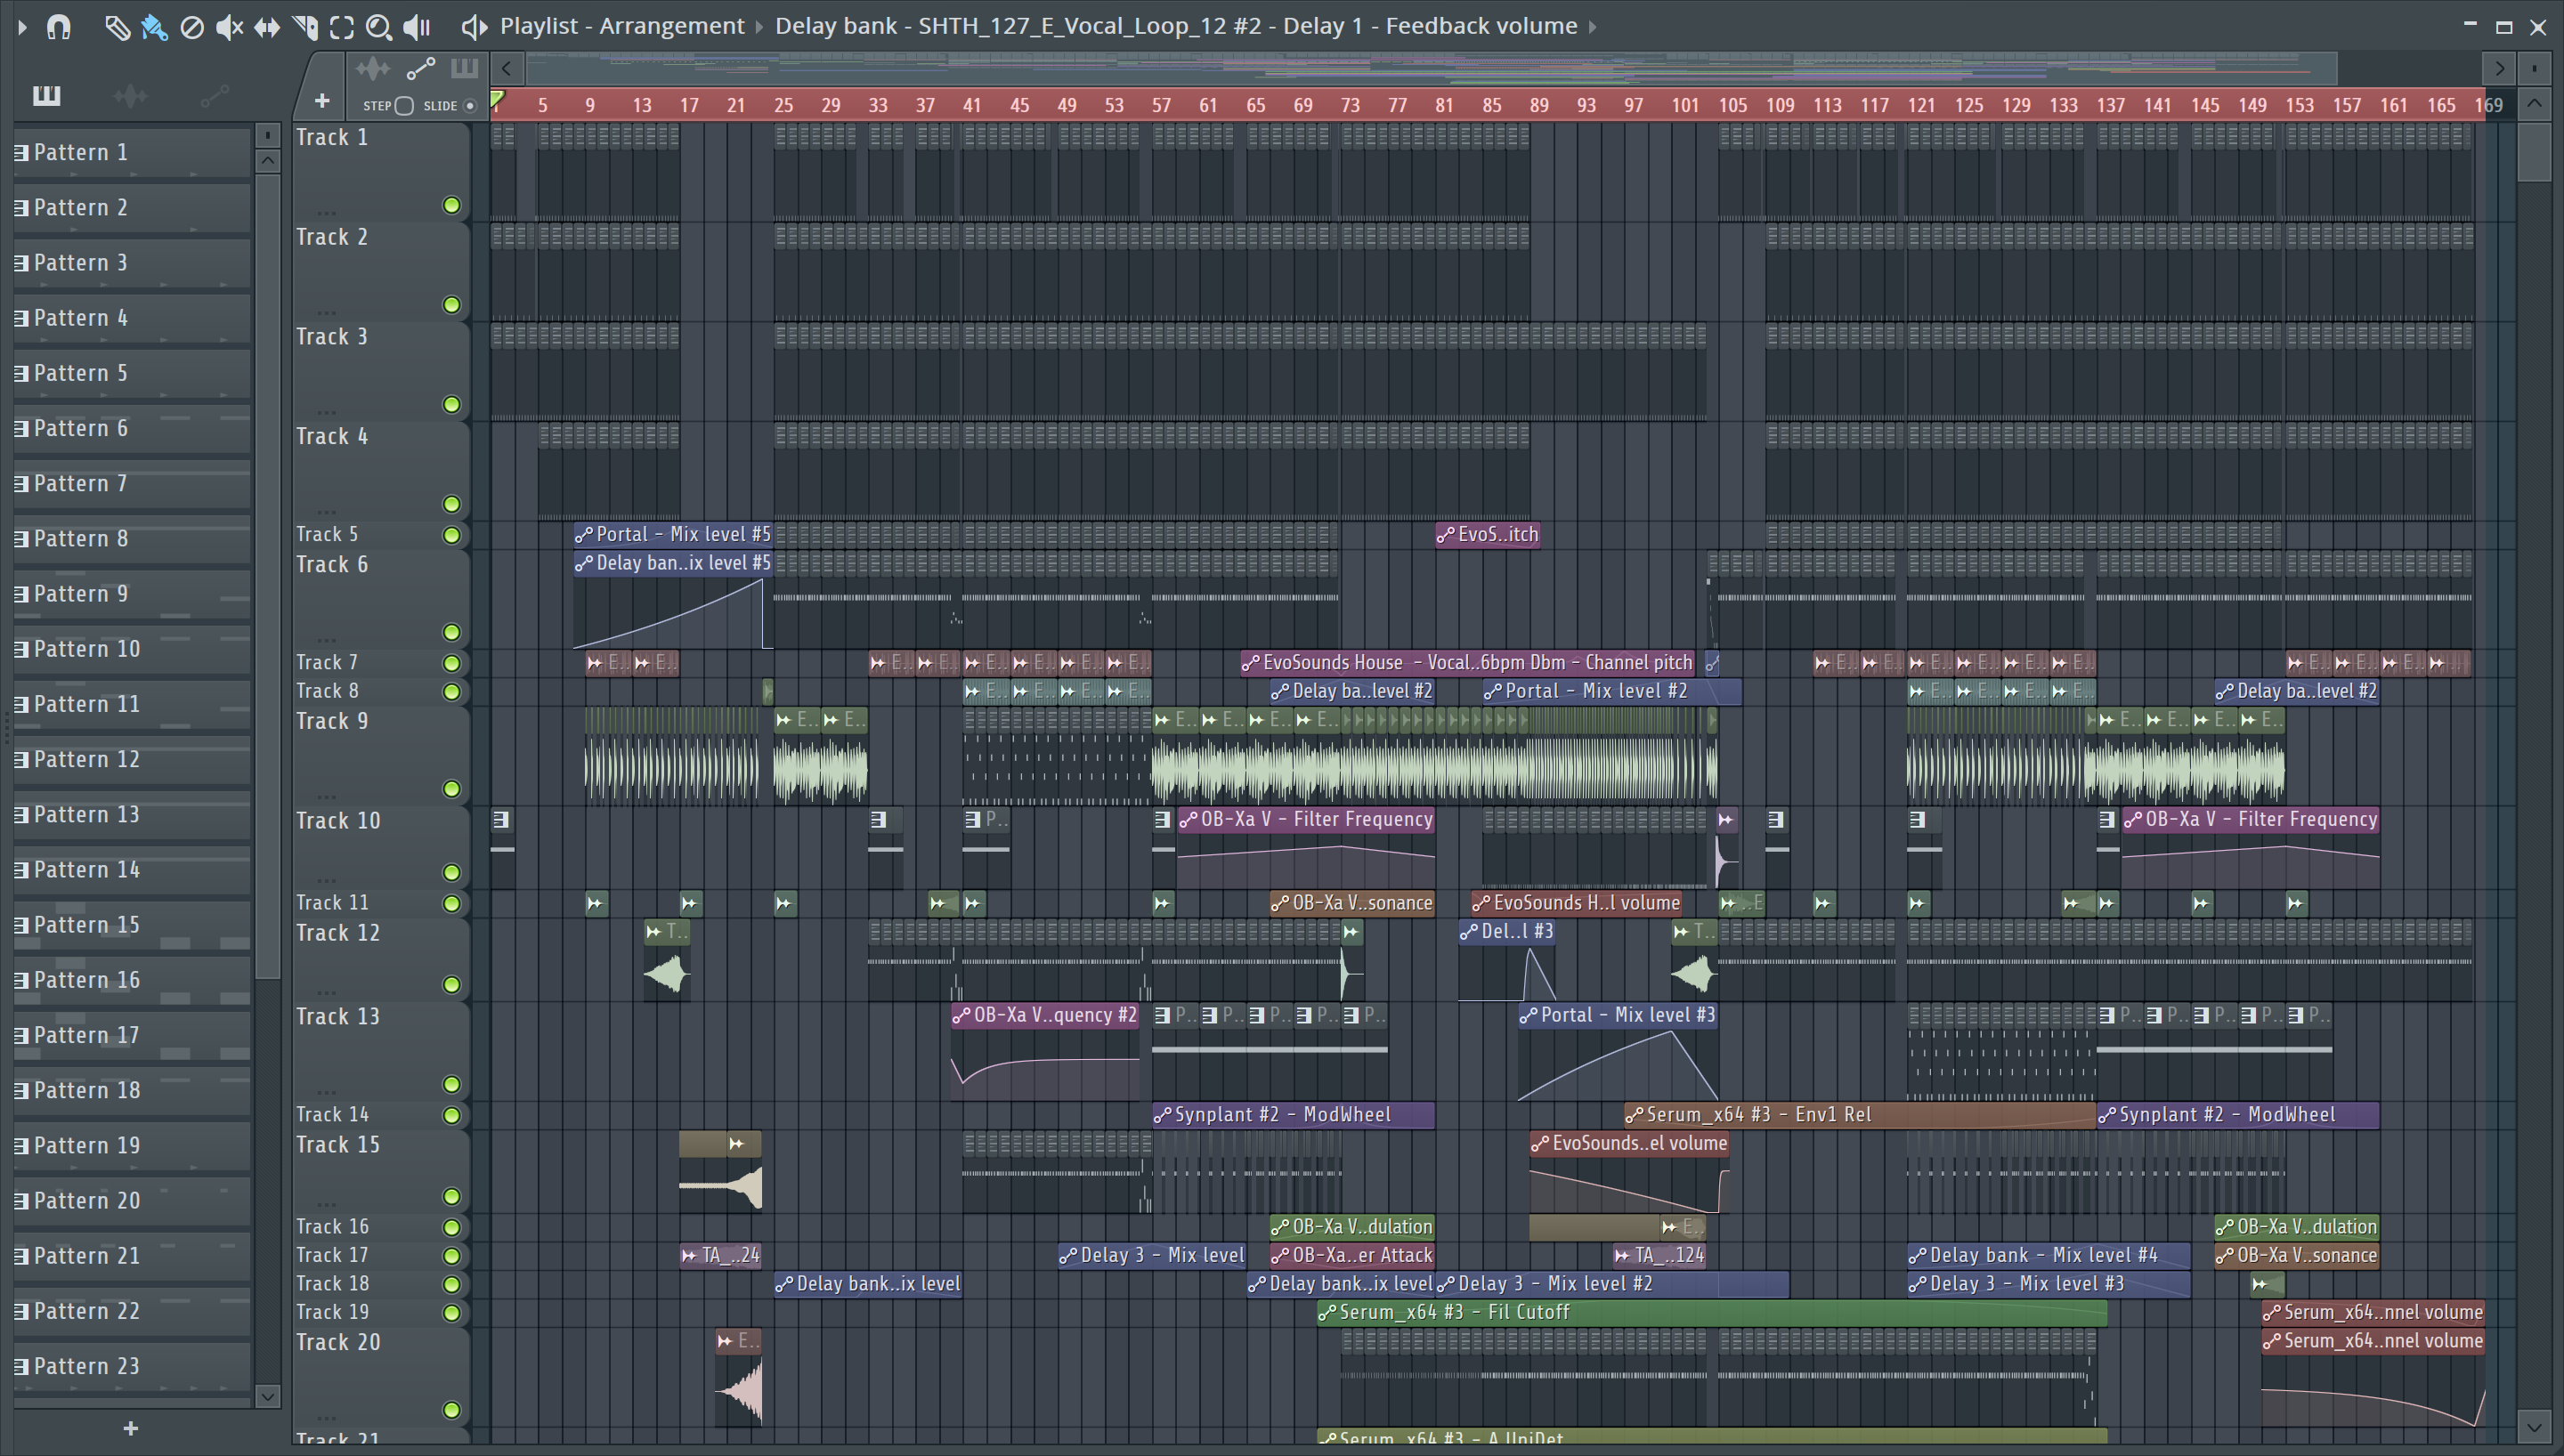
Task: Add a new pattern with the plus button
Action: pyautogui.click(x=130, y=1428)
